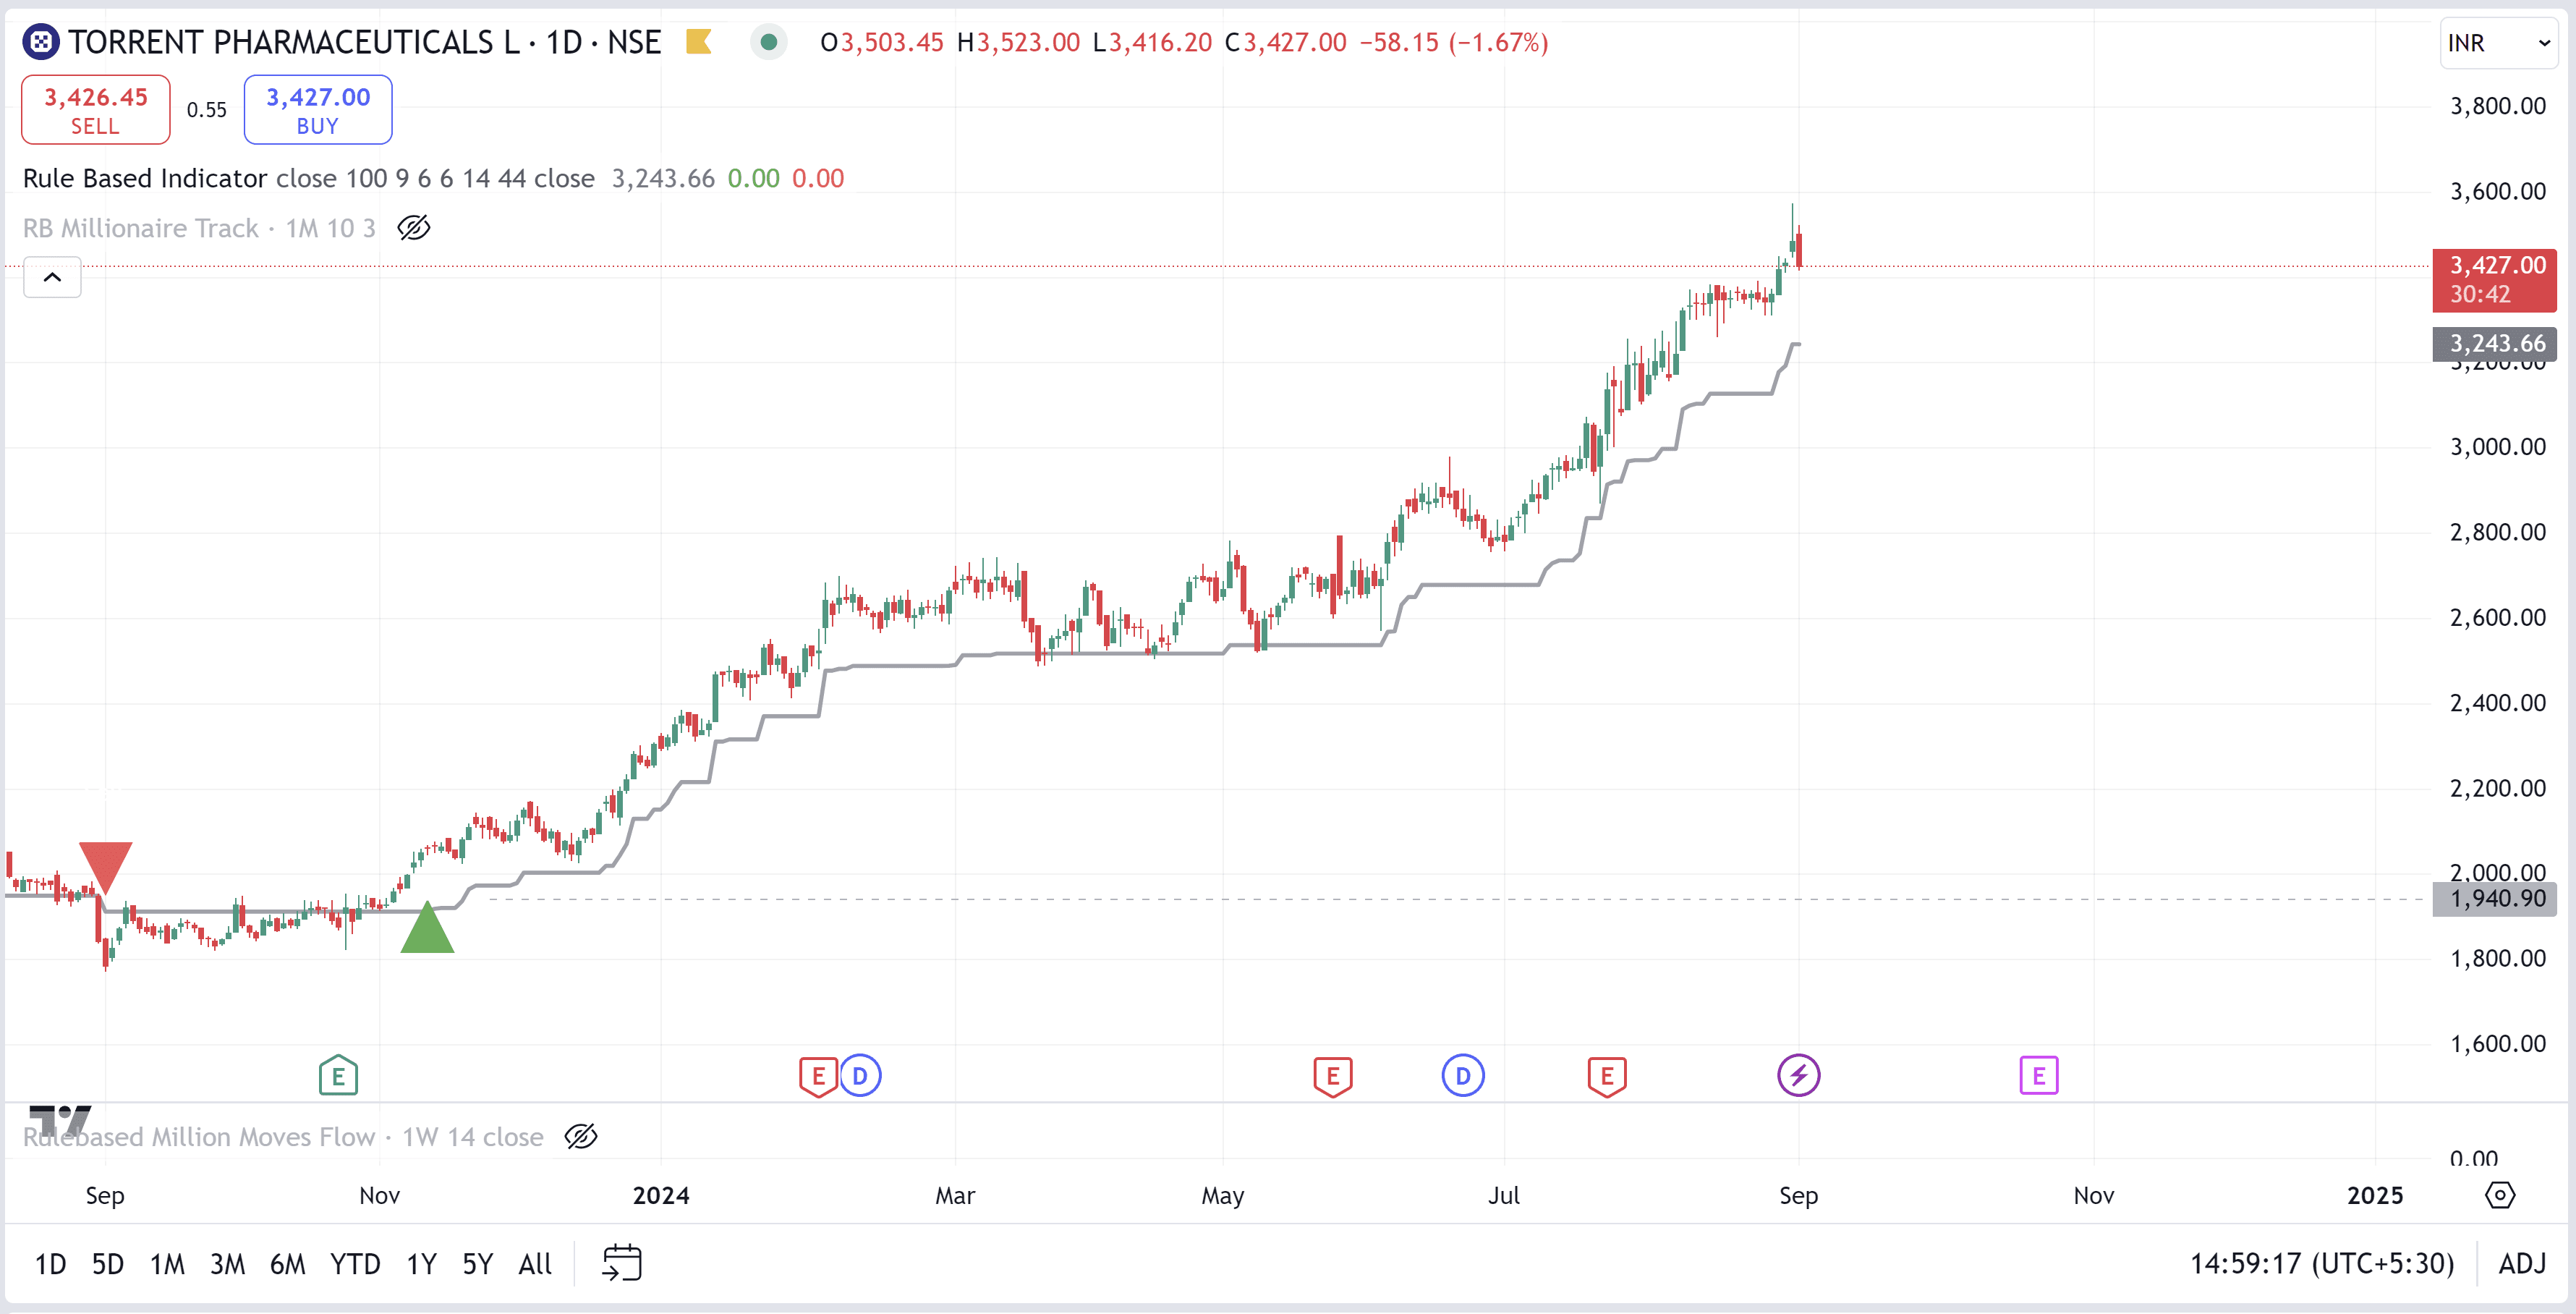Click the green market status dot
Image resolution: width=2576 pixels, height=1314 pixels.
(769, 42)
